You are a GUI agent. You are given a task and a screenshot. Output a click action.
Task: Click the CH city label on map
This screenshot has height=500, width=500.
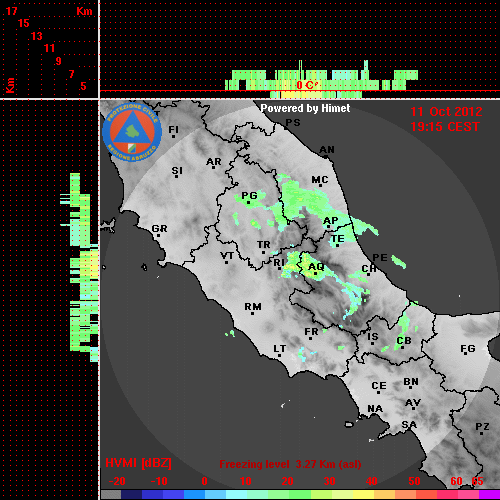click(x=369, y=268)
